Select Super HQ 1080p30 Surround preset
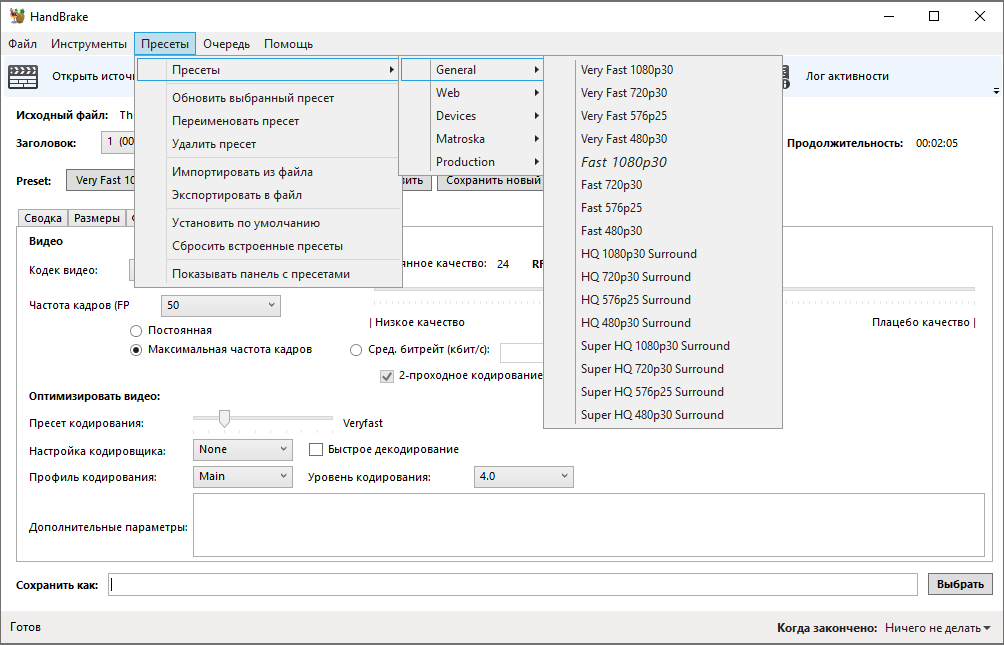This screenshot has height=645, width=1004. tap(663, 347)
